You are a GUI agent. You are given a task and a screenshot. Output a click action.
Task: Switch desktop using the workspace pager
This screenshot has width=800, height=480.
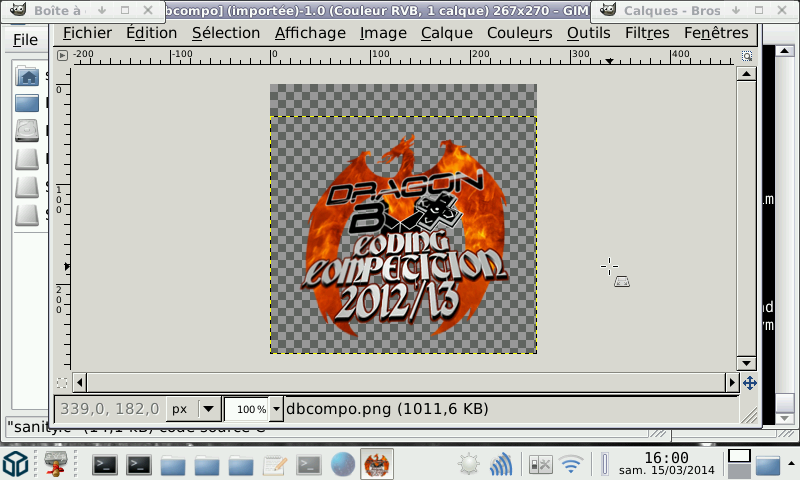[739, 464]
